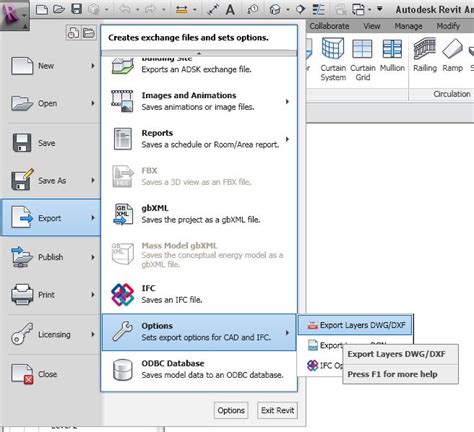Select the IFC Options submenu entry
The width and height of the screenshot is (474, 432).
pos(325,365)
